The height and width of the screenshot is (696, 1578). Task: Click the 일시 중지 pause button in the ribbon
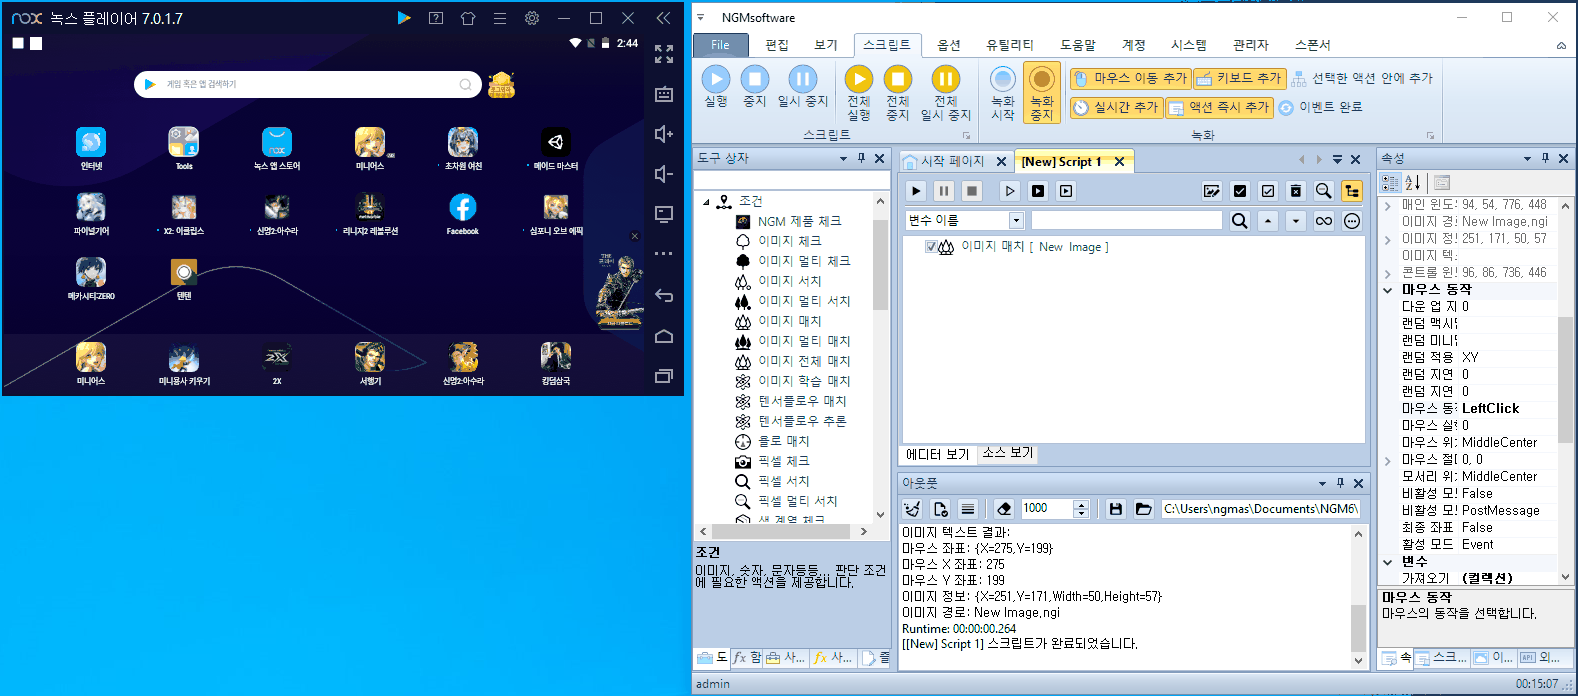pos(803,87)
